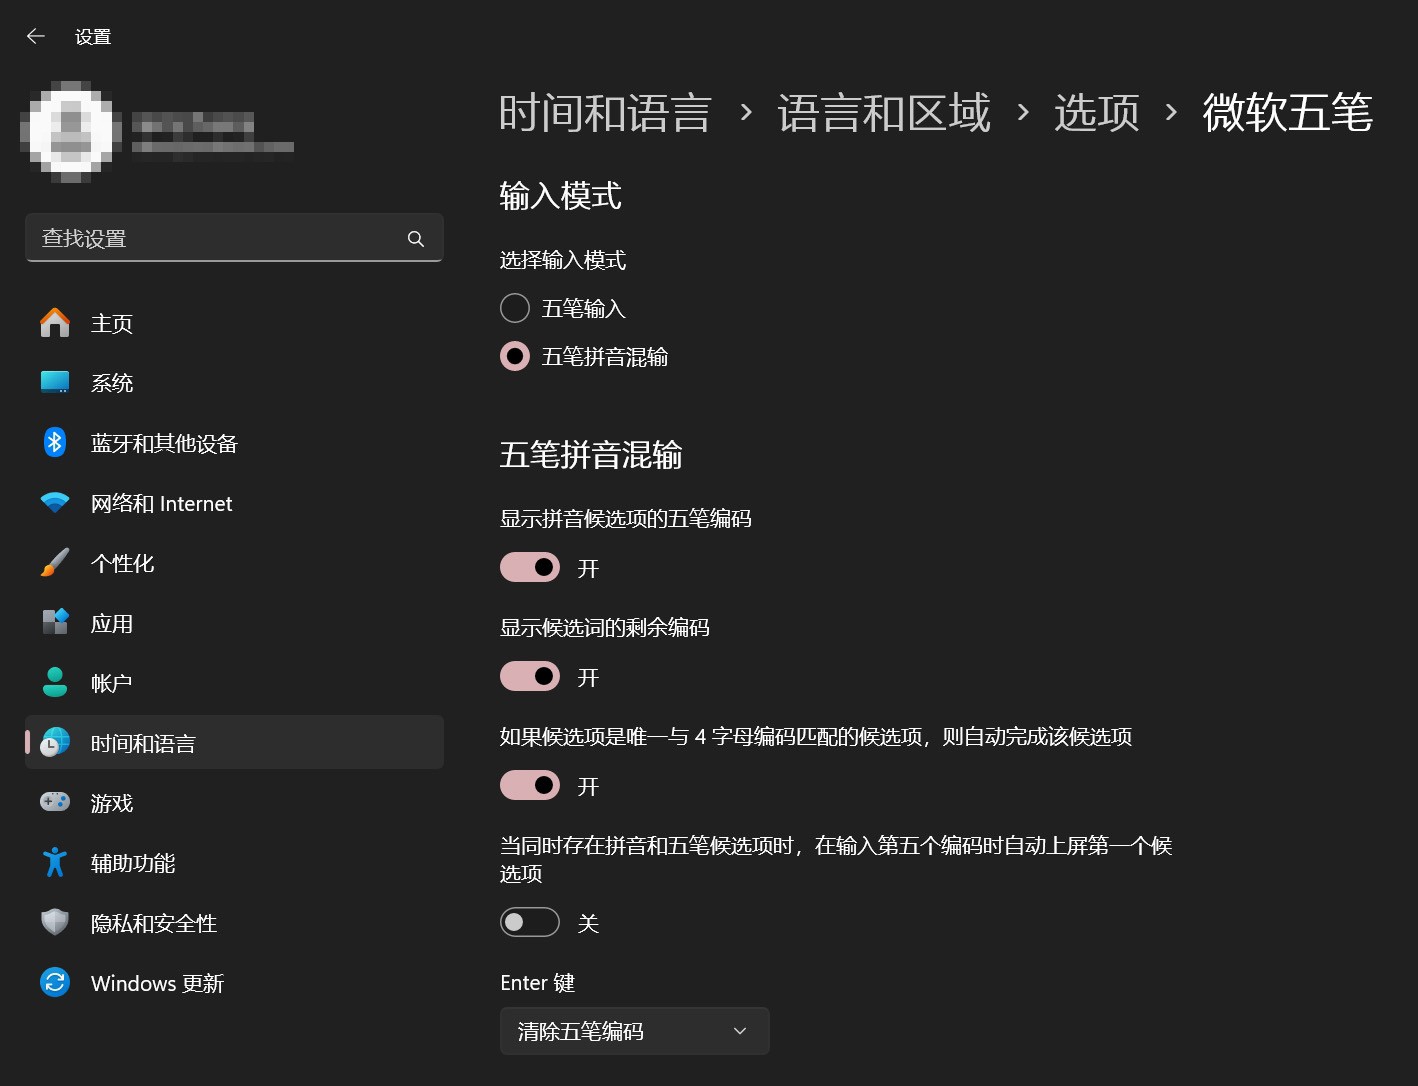Click the 应用 apps icon

[x=55, y=622]
